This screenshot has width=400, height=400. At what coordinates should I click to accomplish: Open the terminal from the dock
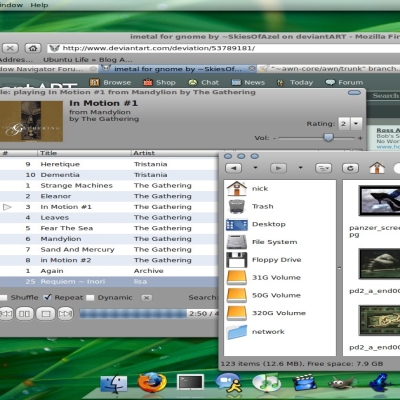tap(190, 383)
